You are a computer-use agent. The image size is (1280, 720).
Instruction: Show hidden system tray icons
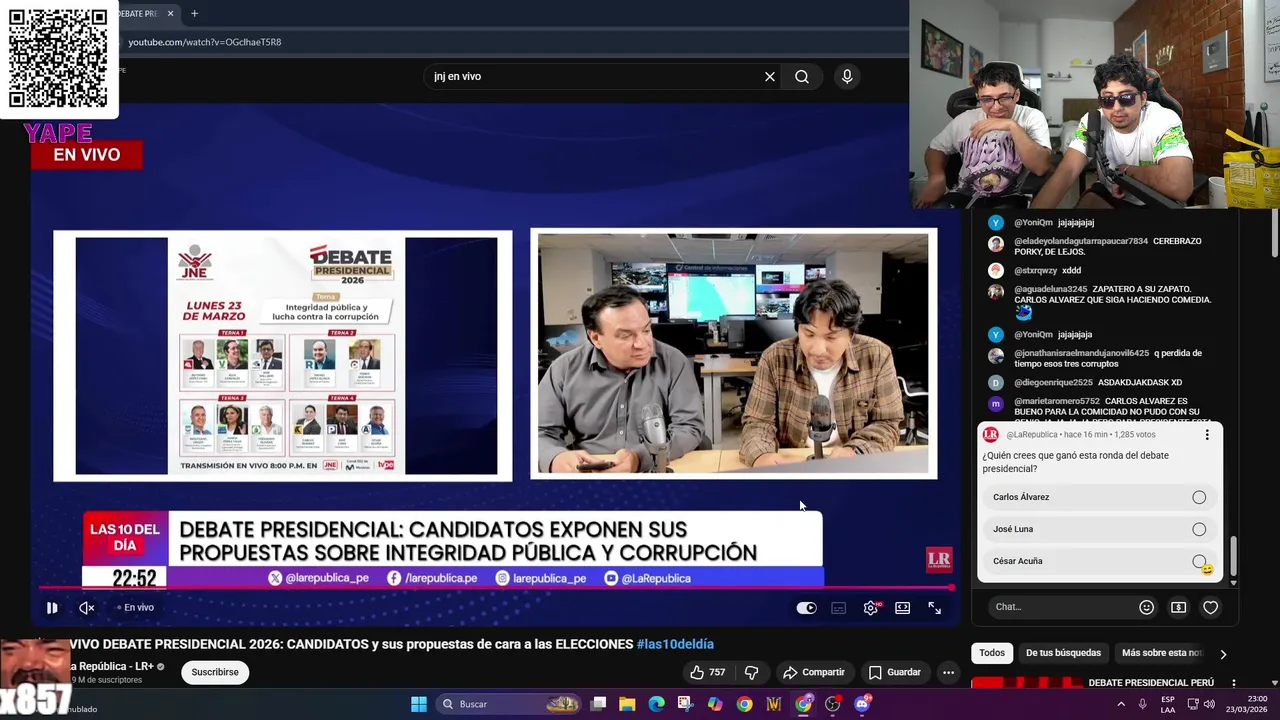coord(1120,704)
